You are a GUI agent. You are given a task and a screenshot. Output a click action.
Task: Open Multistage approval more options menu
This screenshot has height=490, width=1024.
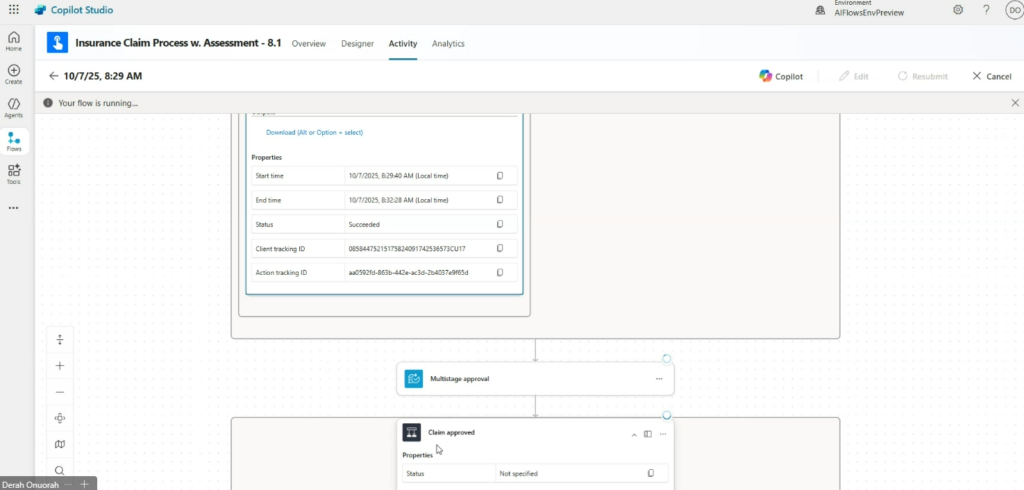point(659,379)
